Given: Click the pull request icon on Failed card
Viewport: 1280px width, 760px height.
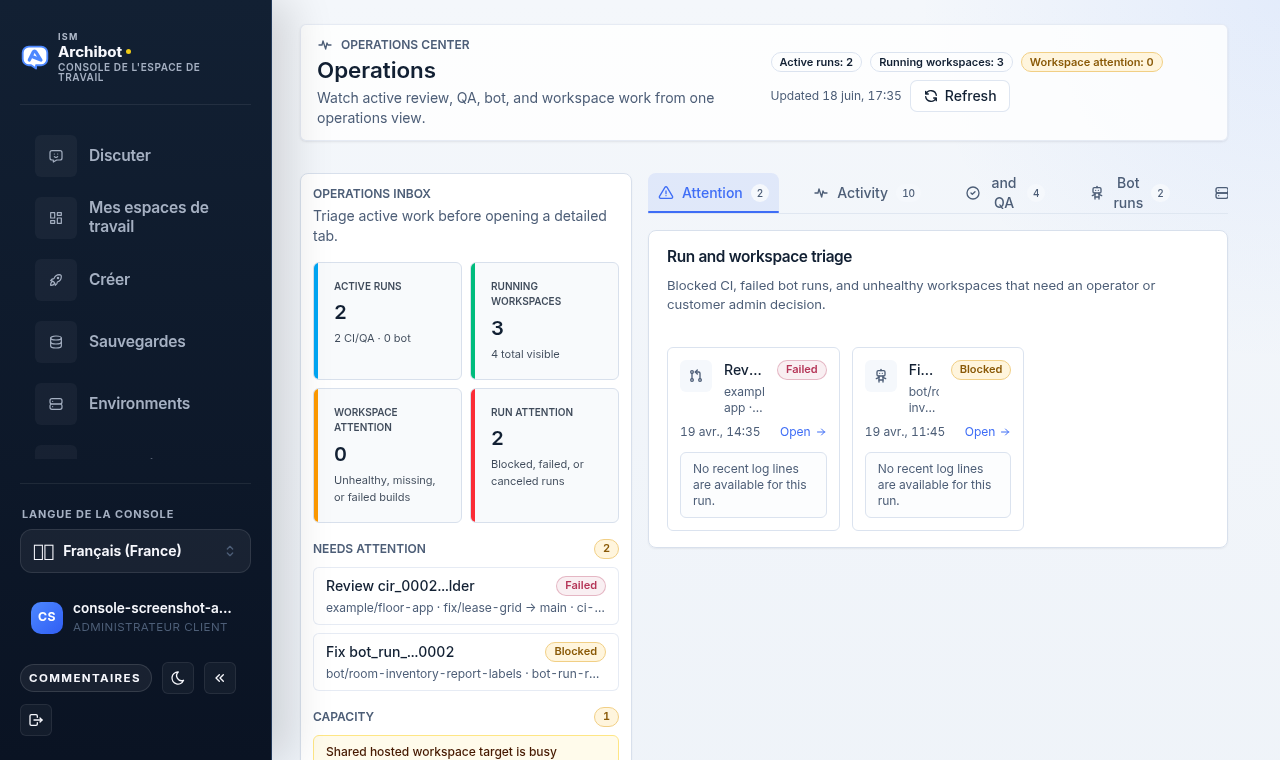Looking at the screenshot, I should click(x=696, y=376).
